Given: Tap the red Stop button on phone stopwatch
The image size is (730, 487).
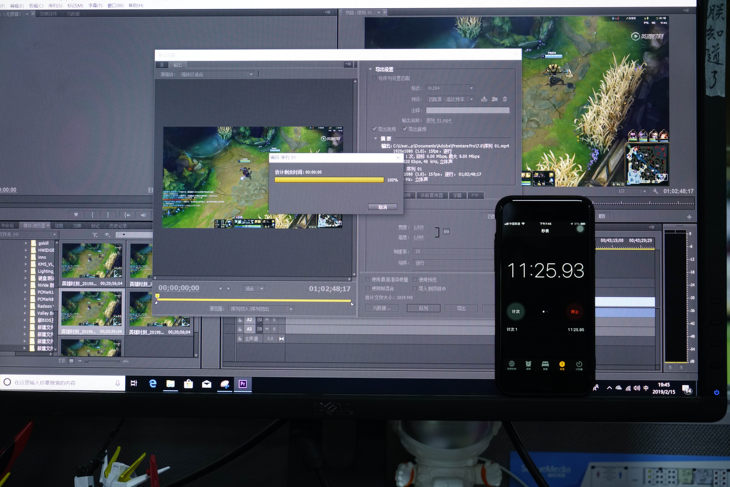Looking at the screenshot, I should [x=575, y=311].
